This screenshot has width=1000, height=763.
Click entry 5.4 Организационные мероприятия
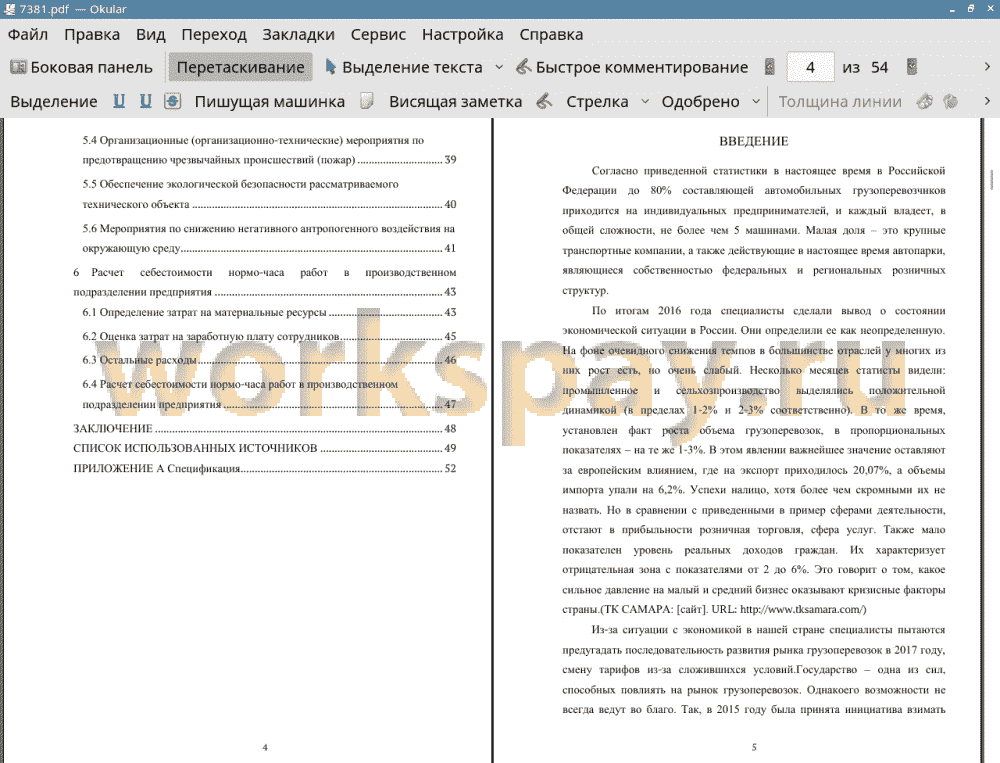[x=269, y=150]
